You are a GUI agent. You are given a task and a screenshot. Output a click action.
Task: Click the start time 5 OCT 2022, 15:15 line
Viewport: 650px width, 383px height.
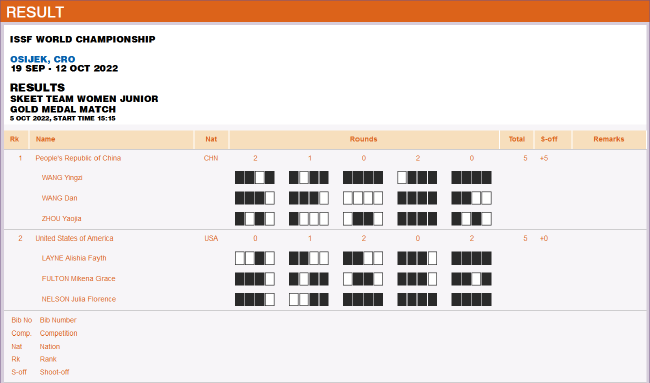(63, 119)
